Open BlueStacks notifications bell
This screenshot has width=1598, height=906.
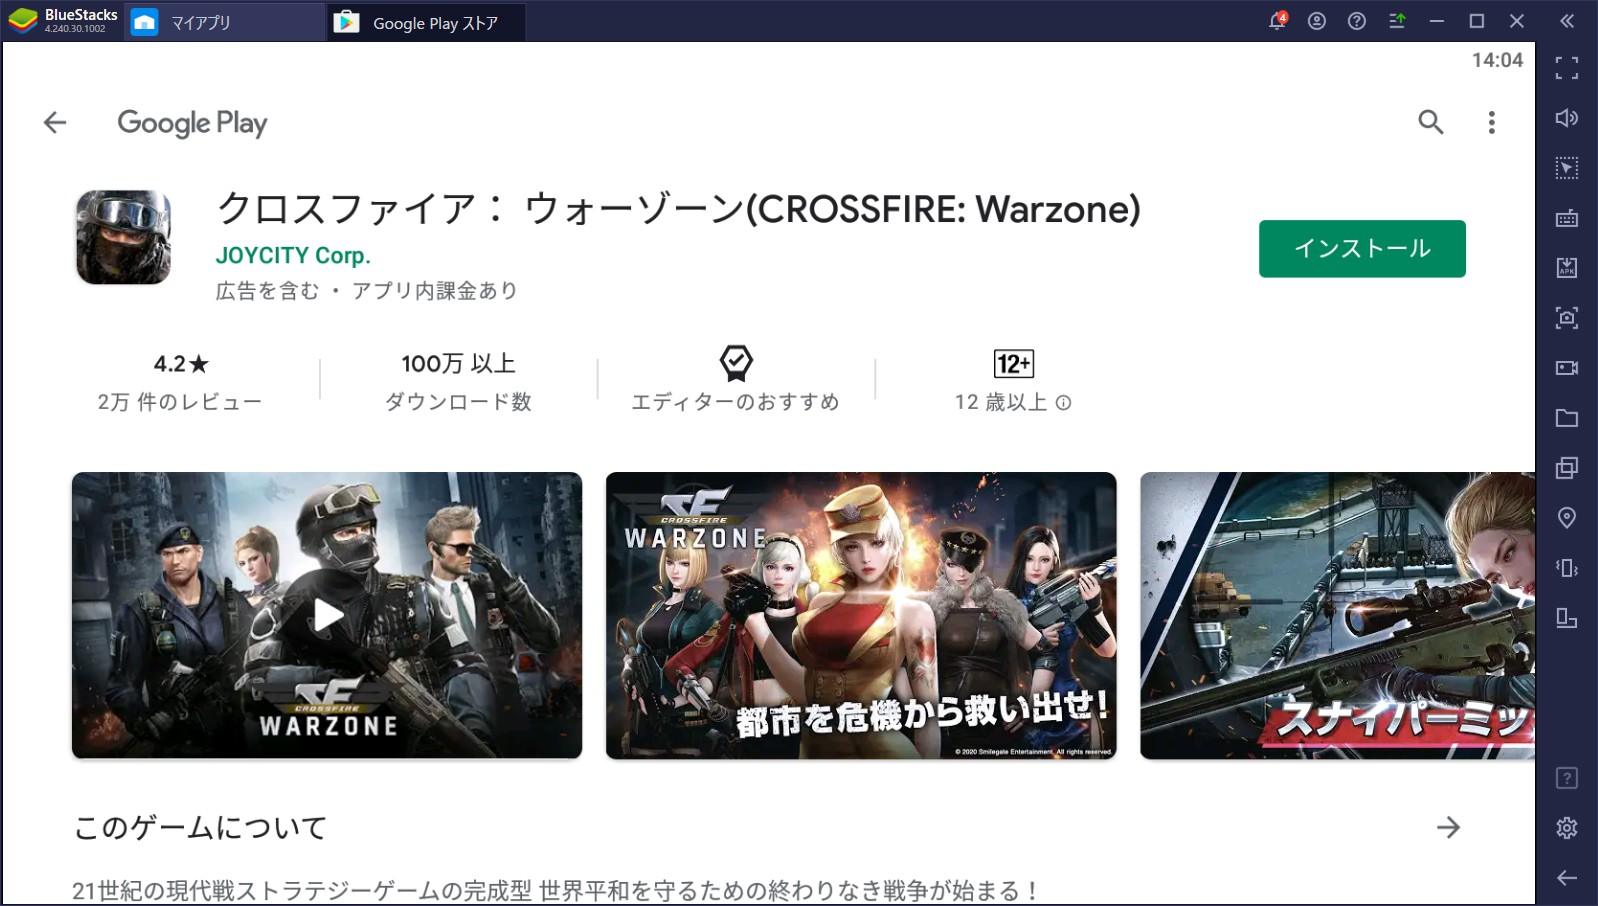pyautogui.click(x=1277, y=20)
